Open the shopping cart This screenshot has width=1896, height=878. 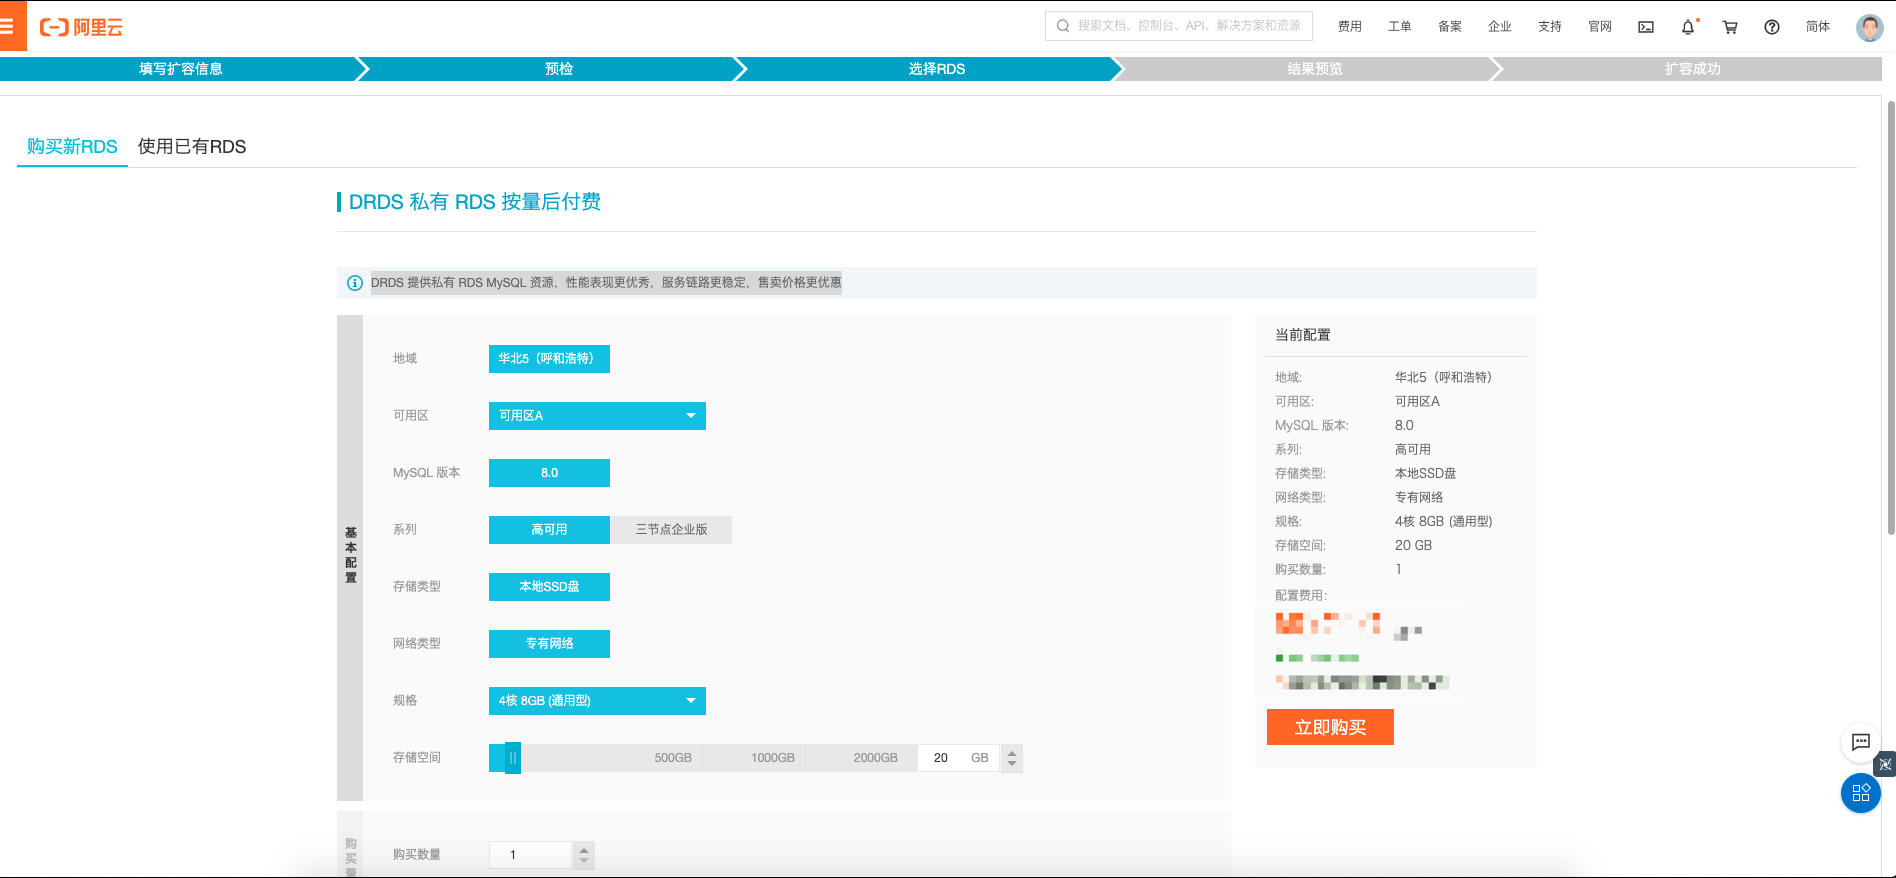[x=1730, y=27]
